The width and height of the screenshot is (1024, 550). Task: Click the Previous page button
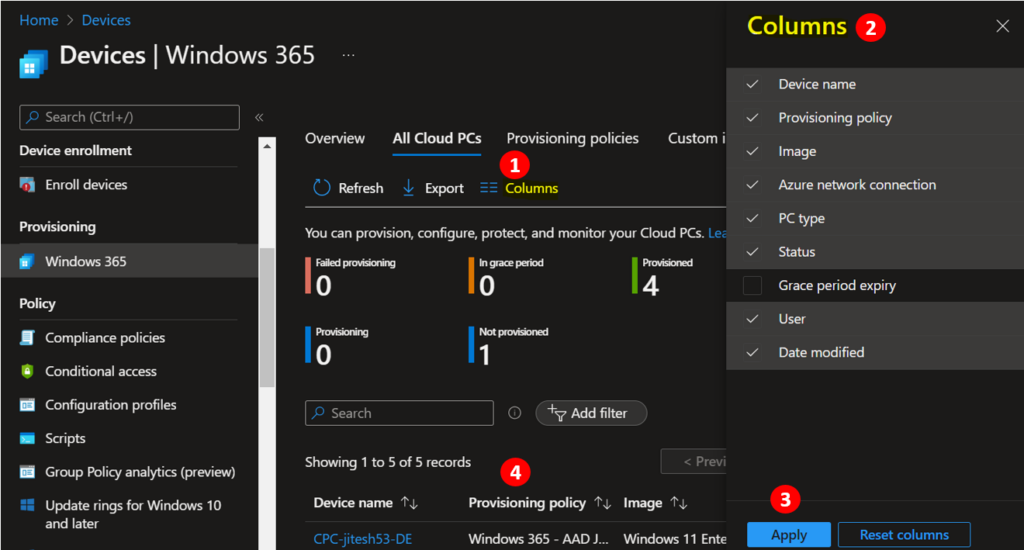coord(694,462)
